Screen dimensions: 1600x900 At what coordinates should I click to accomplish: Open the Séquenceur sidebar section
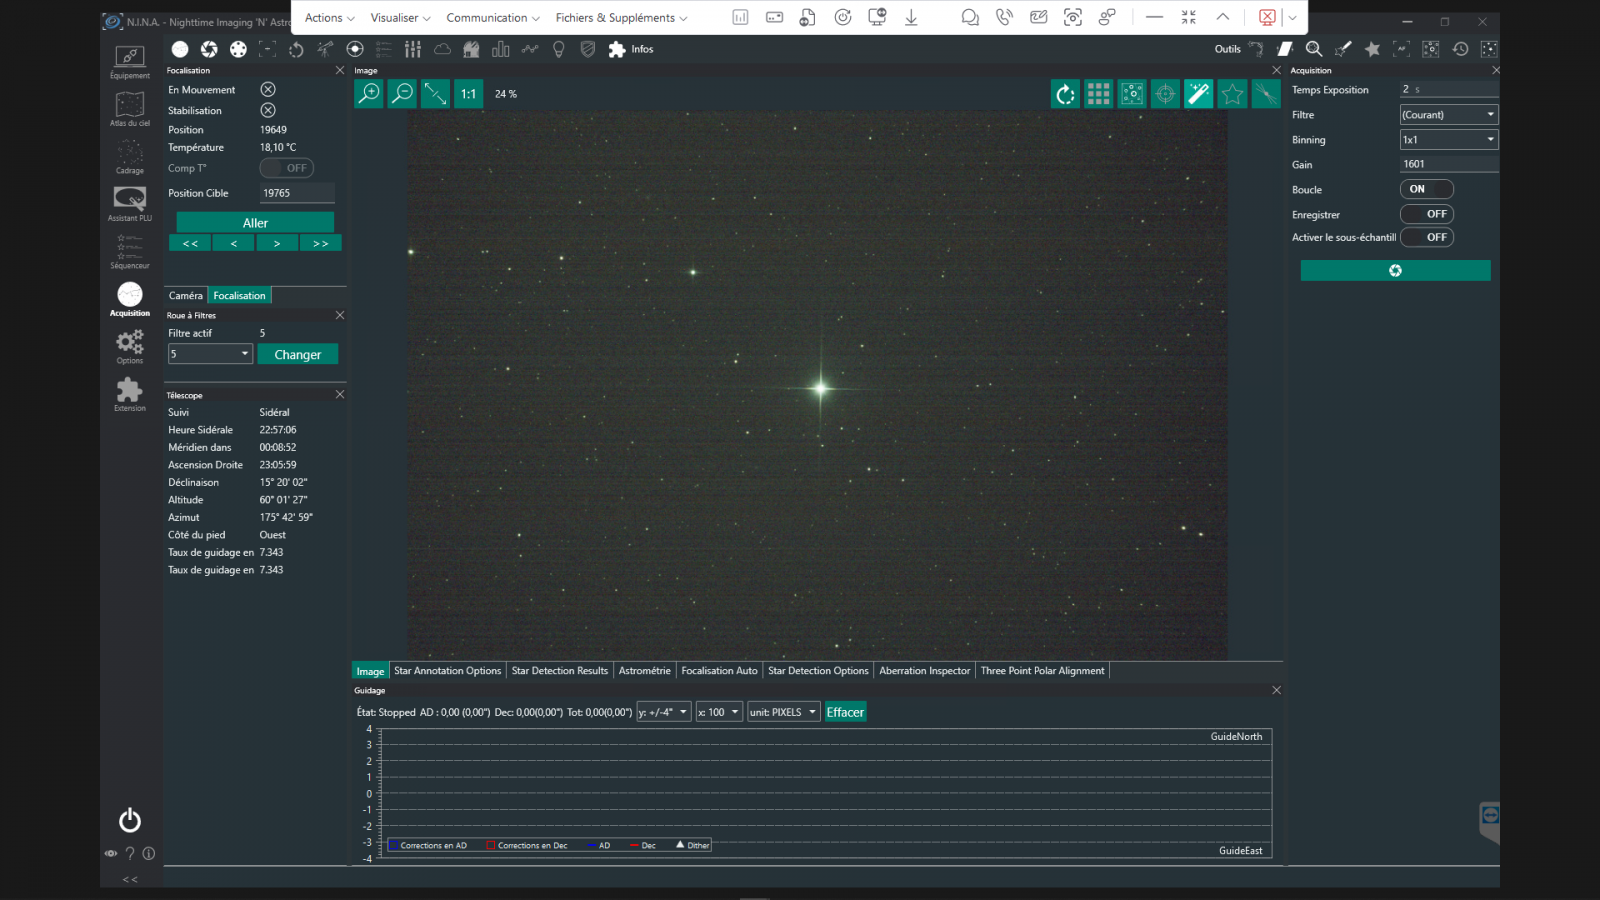(x=130, y=251)
